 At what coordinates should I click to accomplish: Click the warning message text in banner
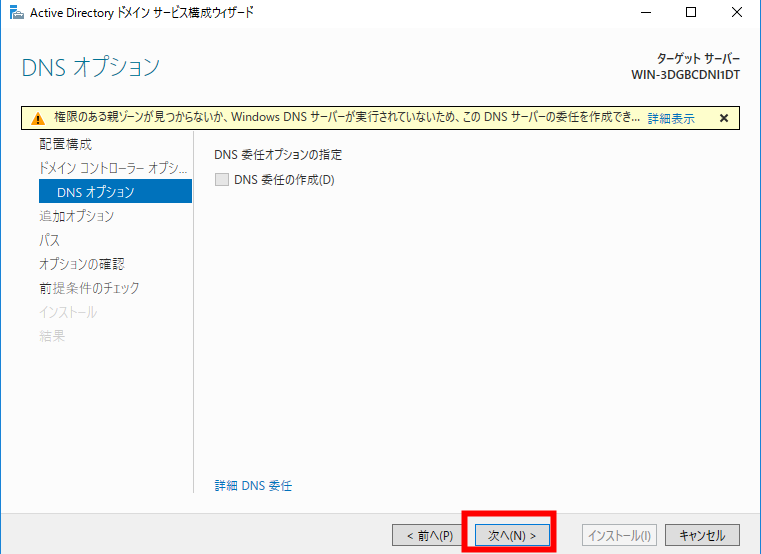(347, 118)
